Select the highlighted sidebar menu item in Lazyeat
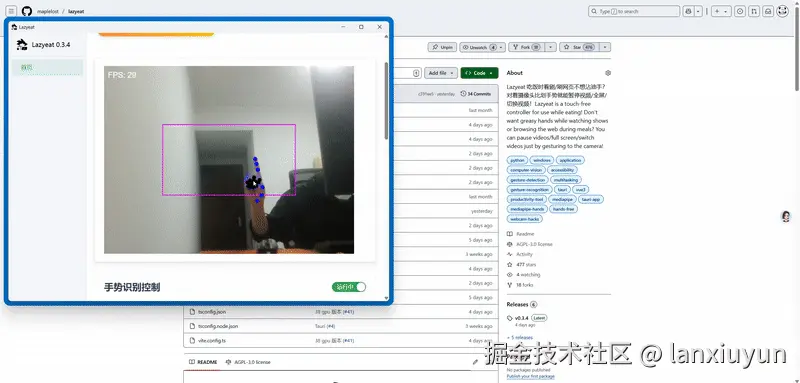 [47, 67]
